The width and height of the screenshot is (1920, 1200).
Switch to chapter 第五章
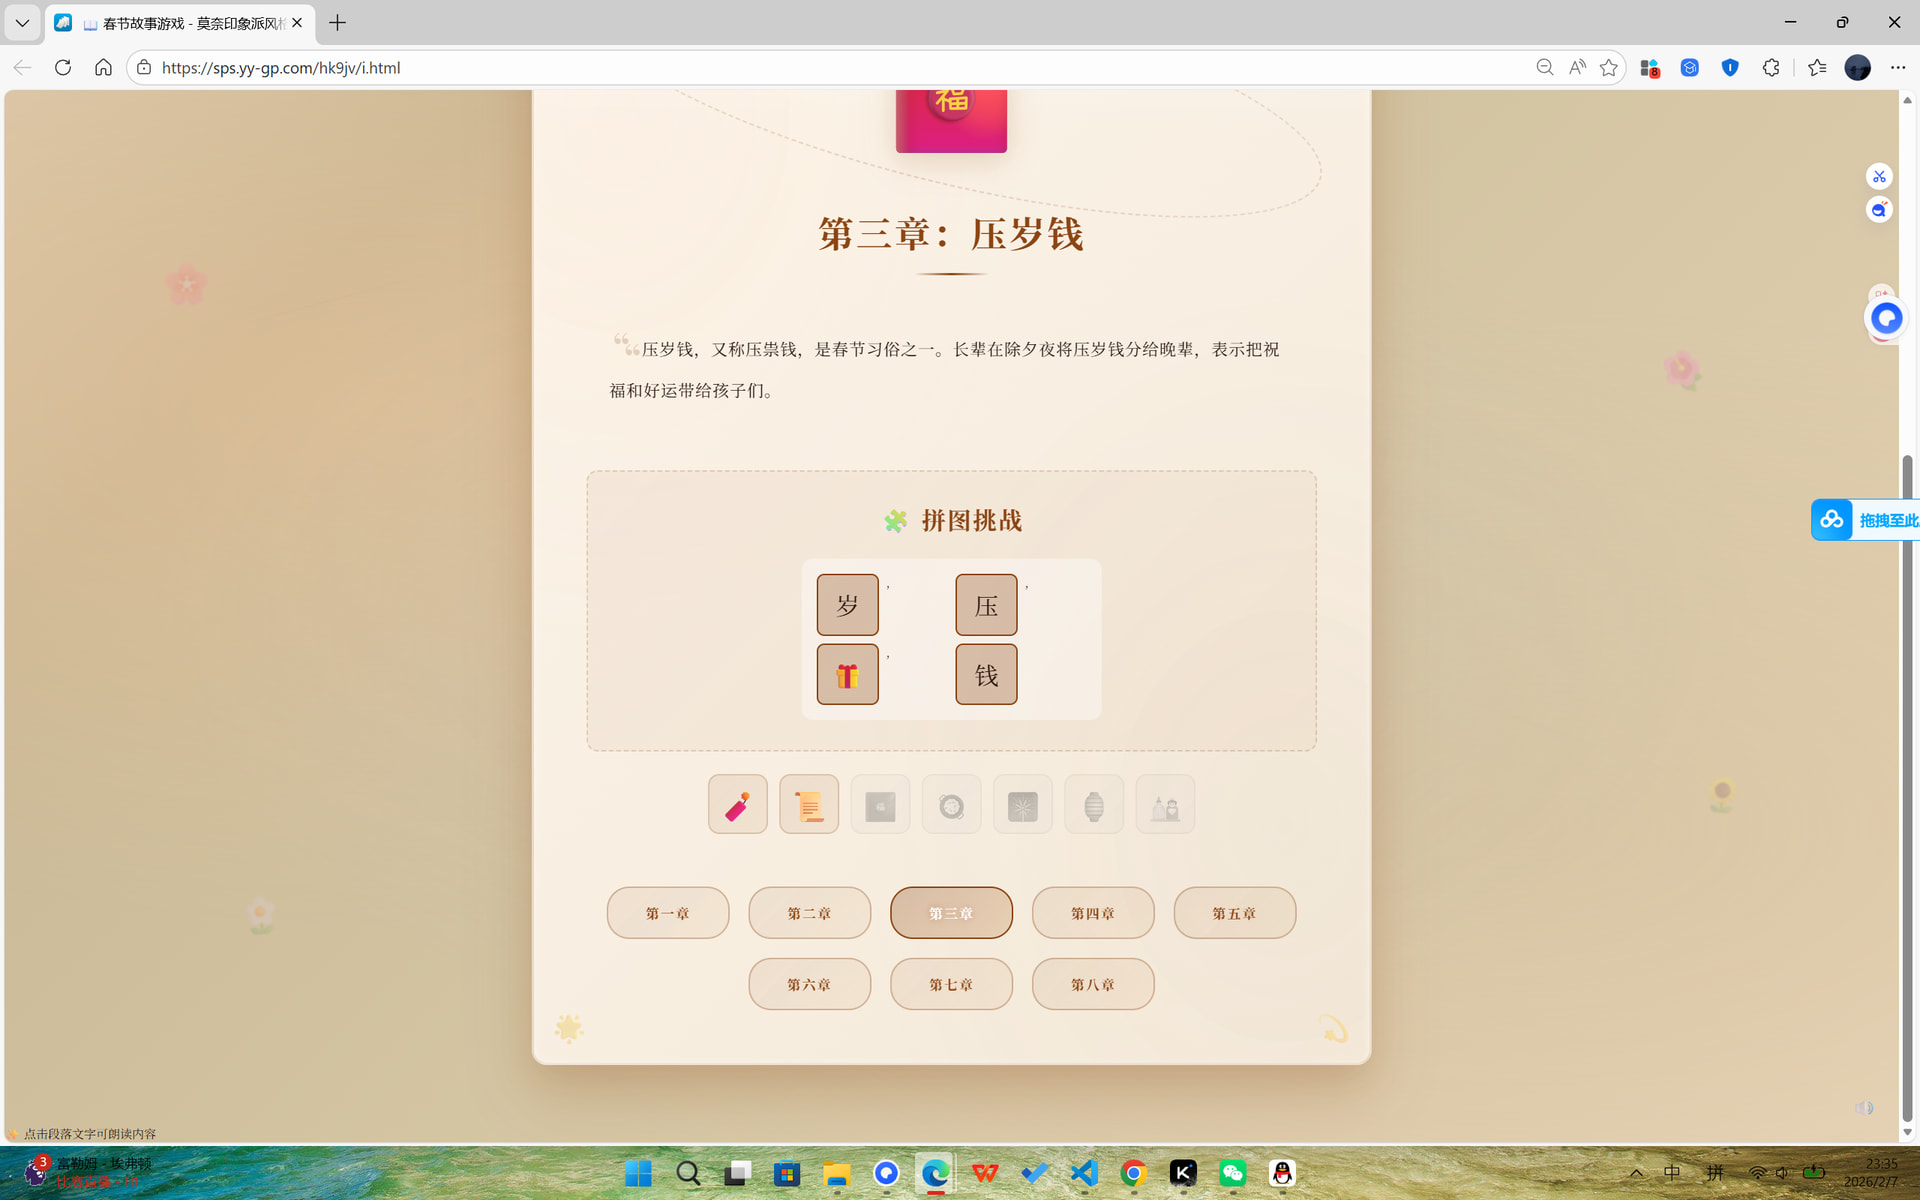pos(1234,913)
